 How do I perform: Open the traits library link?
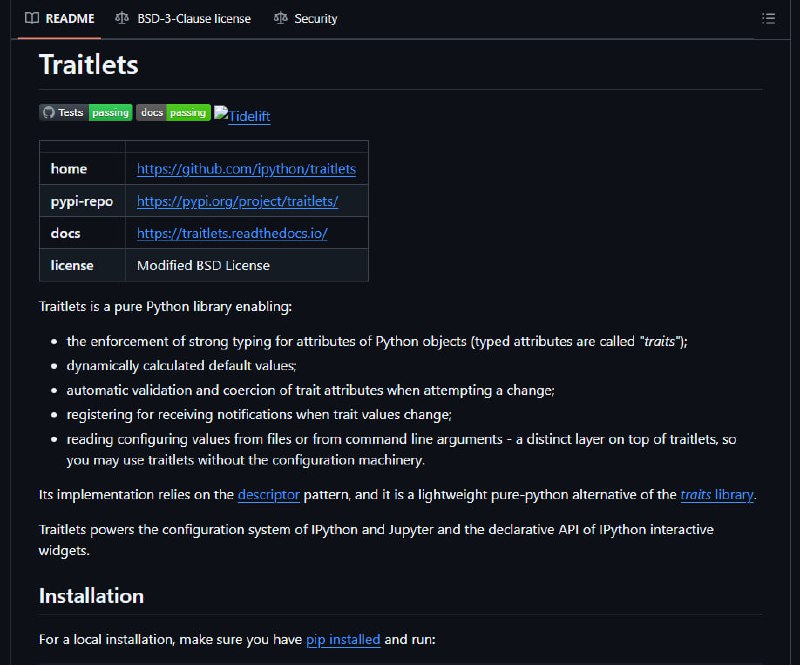click(x=717, y=495)
